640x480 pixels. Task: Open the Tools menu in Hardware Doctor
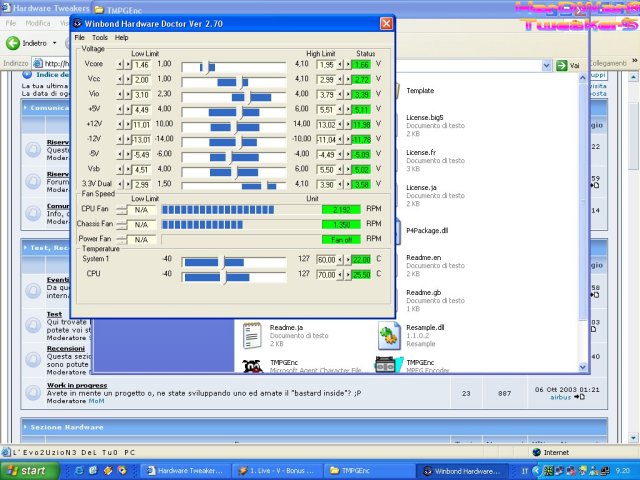point(100,38)
